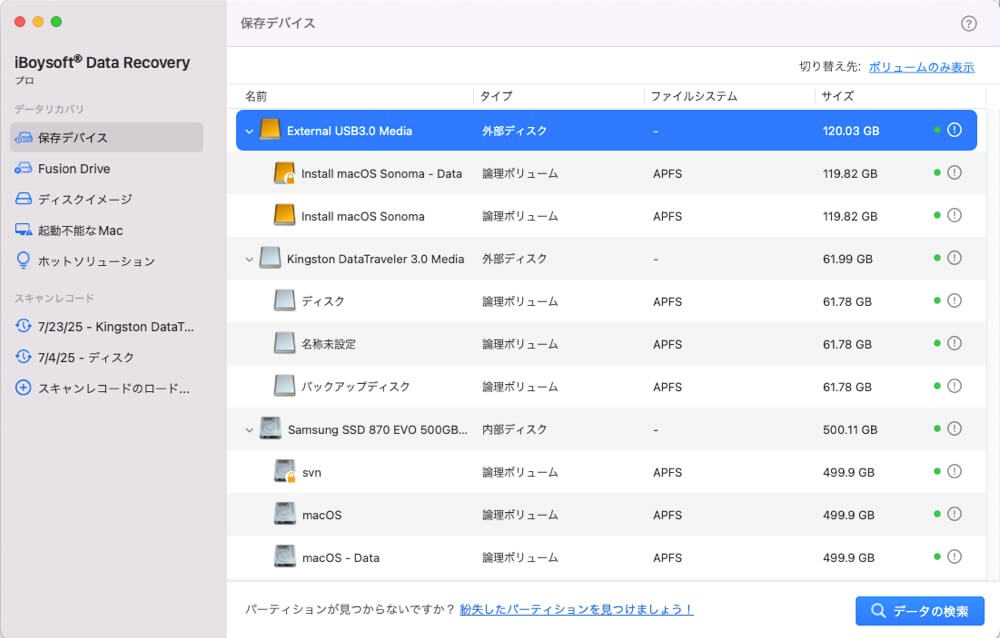
Task: Click the macOS - Data volume drive icon
Action: 284,556
